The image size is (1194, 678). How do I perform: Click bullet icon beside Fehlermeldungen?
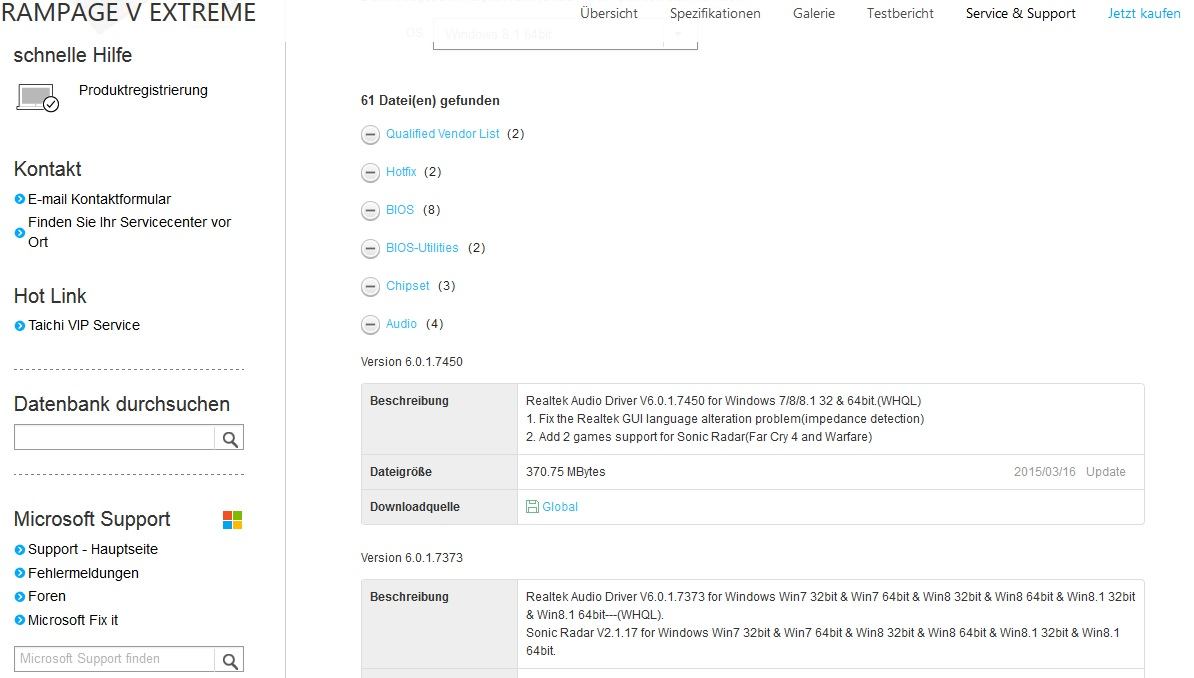[x=20, y=573]
